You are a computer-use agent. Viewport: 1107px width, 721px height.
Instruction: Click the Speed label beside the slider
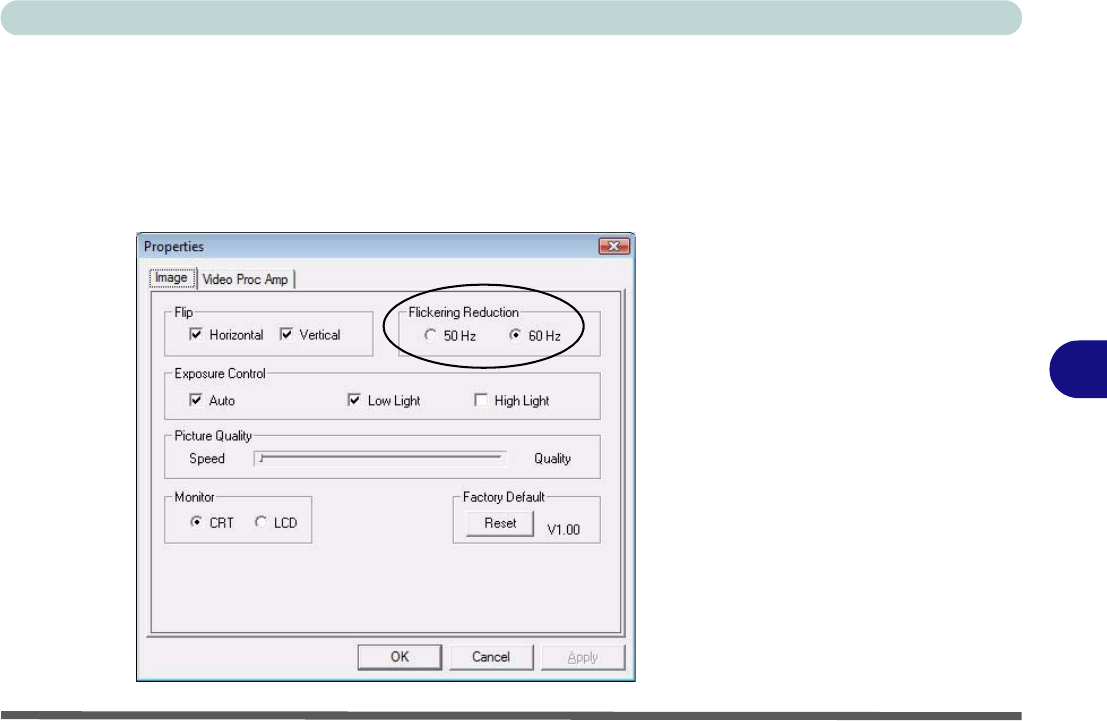tap(207, 458)
